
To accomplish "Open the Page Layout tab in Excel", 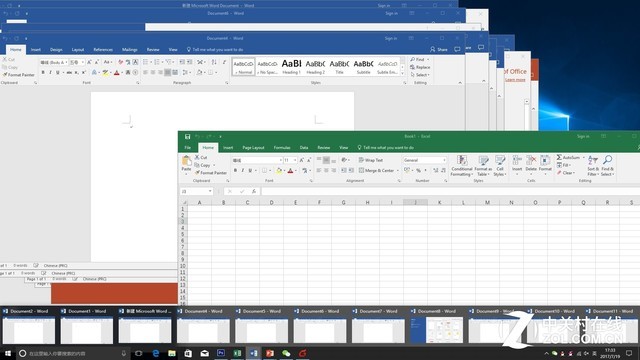I will (x=253, y=148).
